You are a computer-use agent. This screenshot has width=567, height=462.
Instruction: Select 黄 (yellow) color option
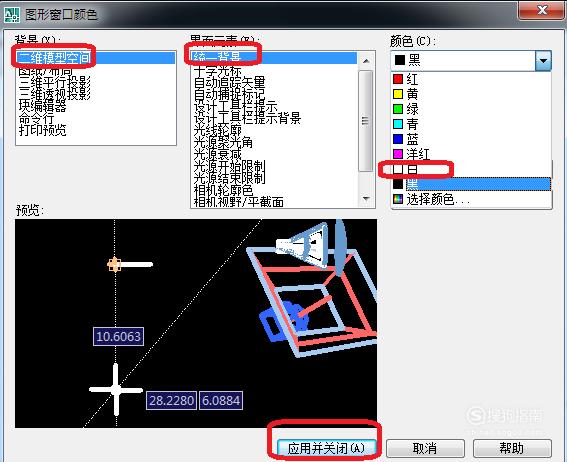pos(472,94)
